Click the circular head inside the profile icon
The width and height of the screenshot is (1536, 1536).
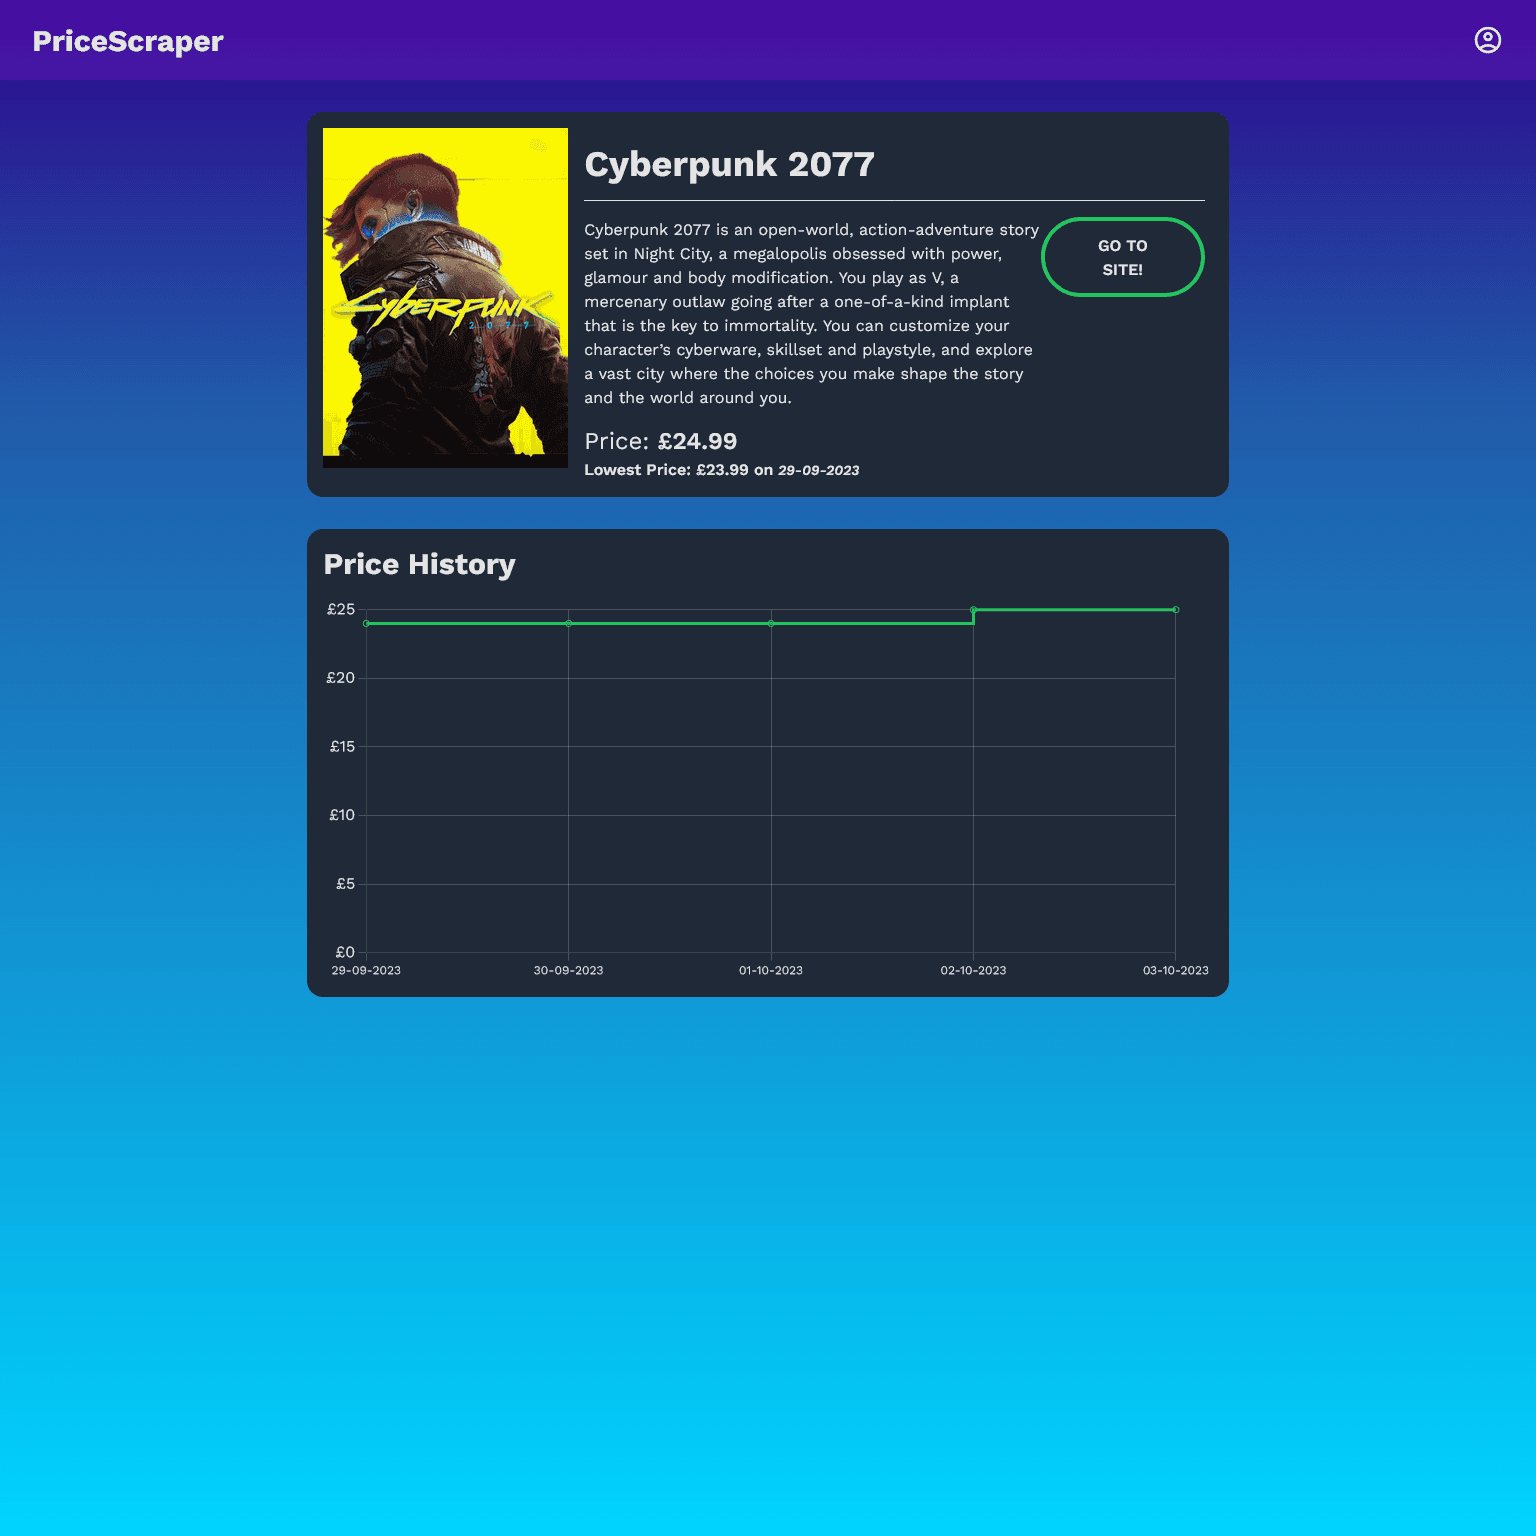pyautogui.click(x=1488, y=37)
